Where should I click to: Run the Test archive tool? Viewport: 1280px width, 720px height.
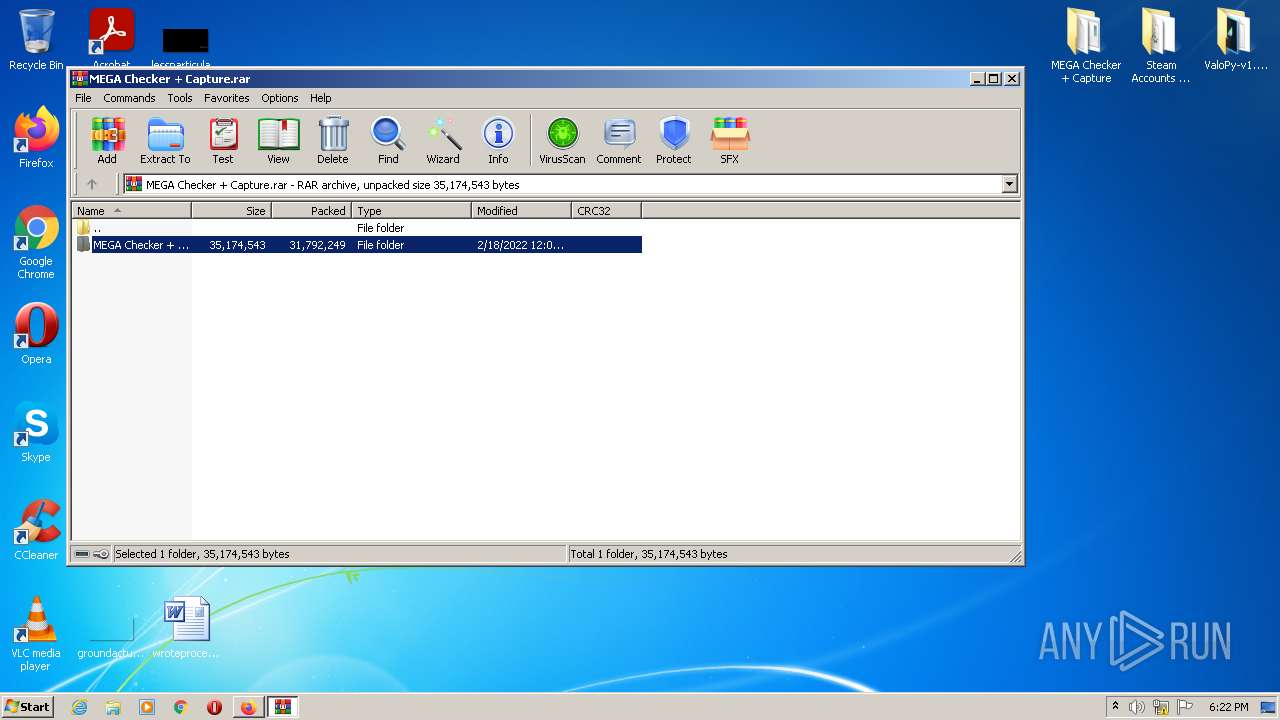pos(223,141)
